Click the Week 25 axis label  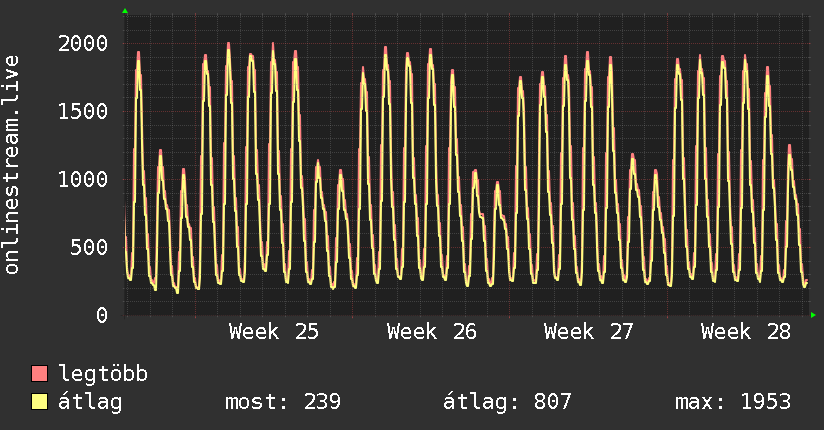pyautogui.click(x=274, y=332)
